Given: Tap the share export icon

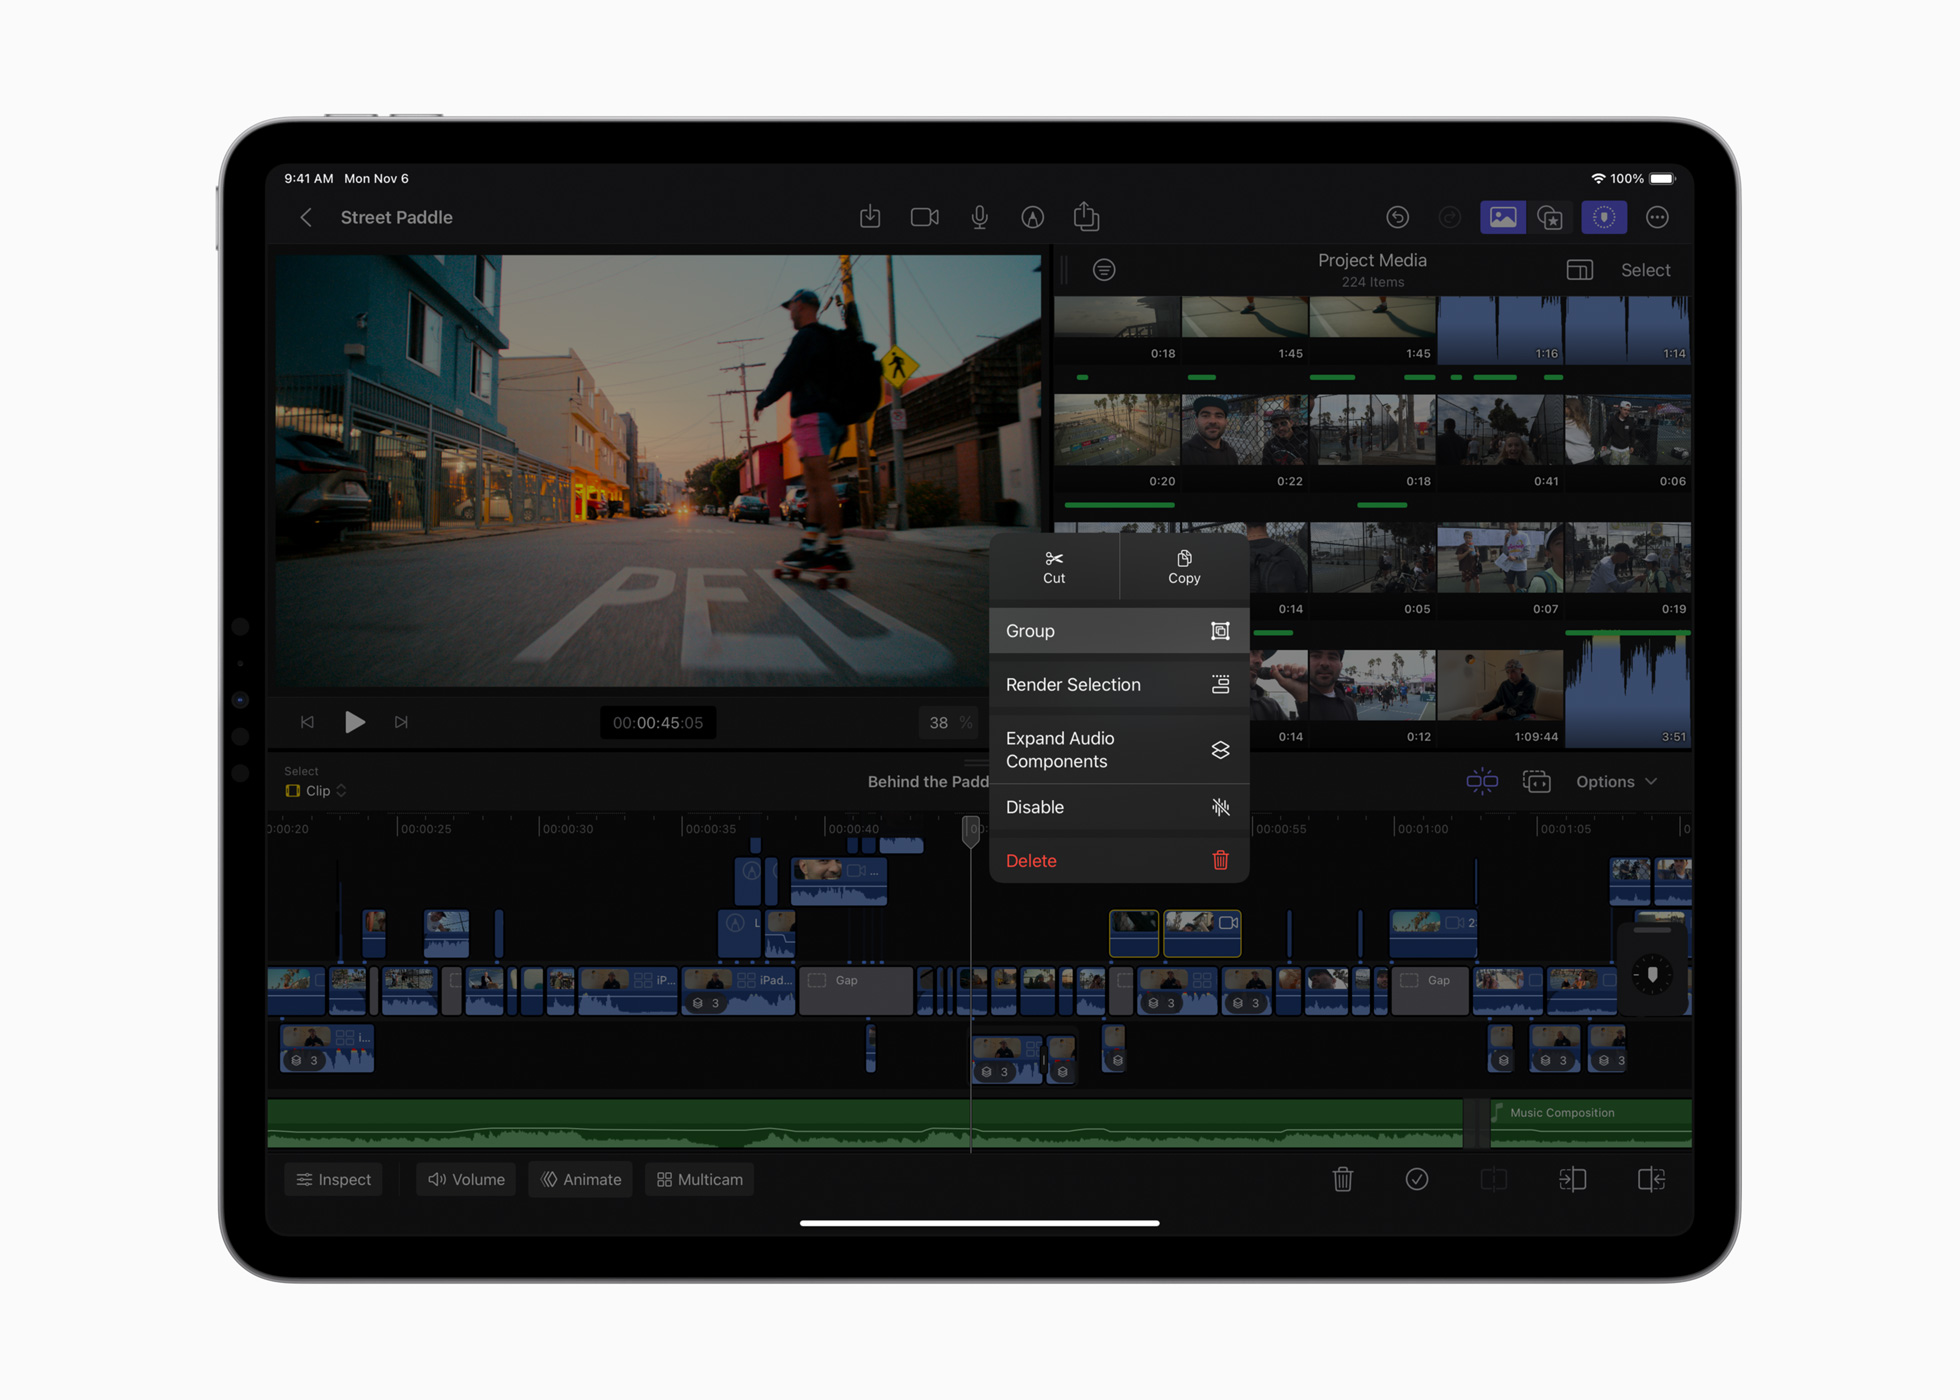Looking at the screenshot, I should 1087,217.
